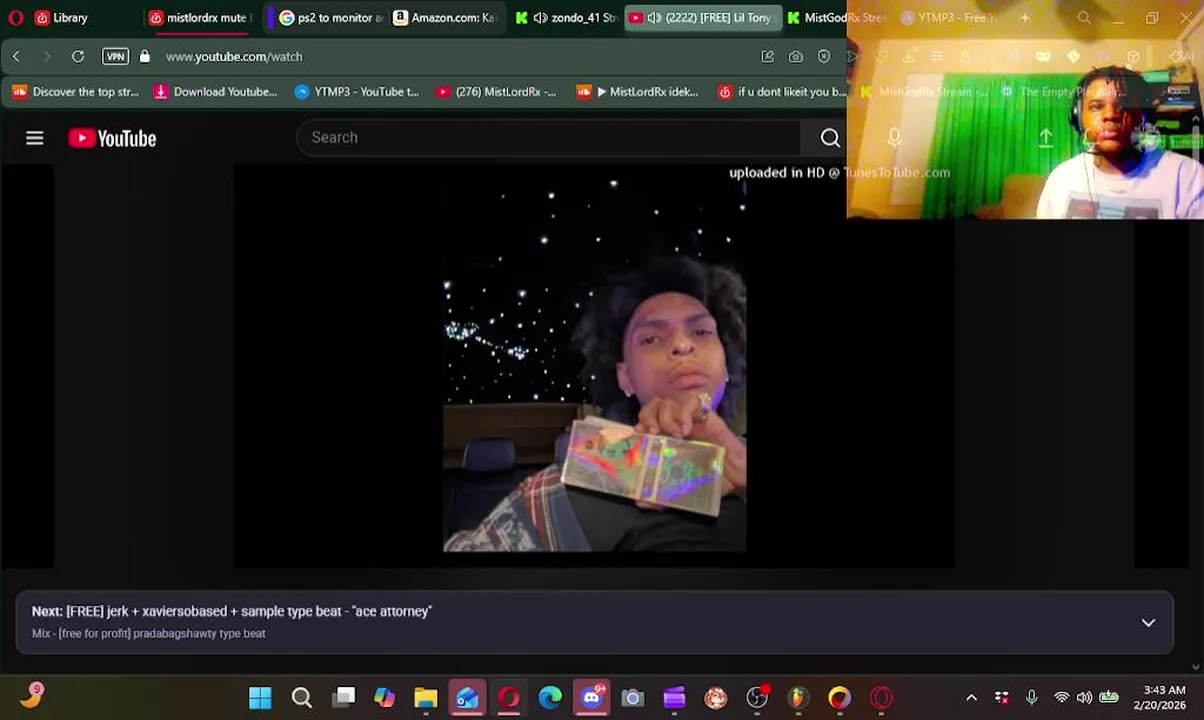
Task: Open the YouTube guide hamburger menu
Action: coord(35,138)
